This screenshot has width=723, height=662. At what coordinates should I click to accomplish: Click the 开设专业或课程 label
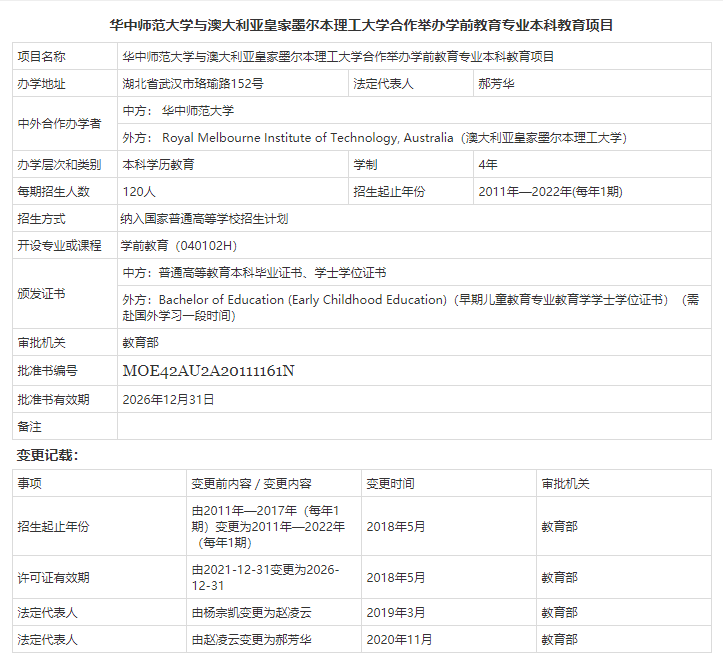pyautogui.click(x=59, y=245)
